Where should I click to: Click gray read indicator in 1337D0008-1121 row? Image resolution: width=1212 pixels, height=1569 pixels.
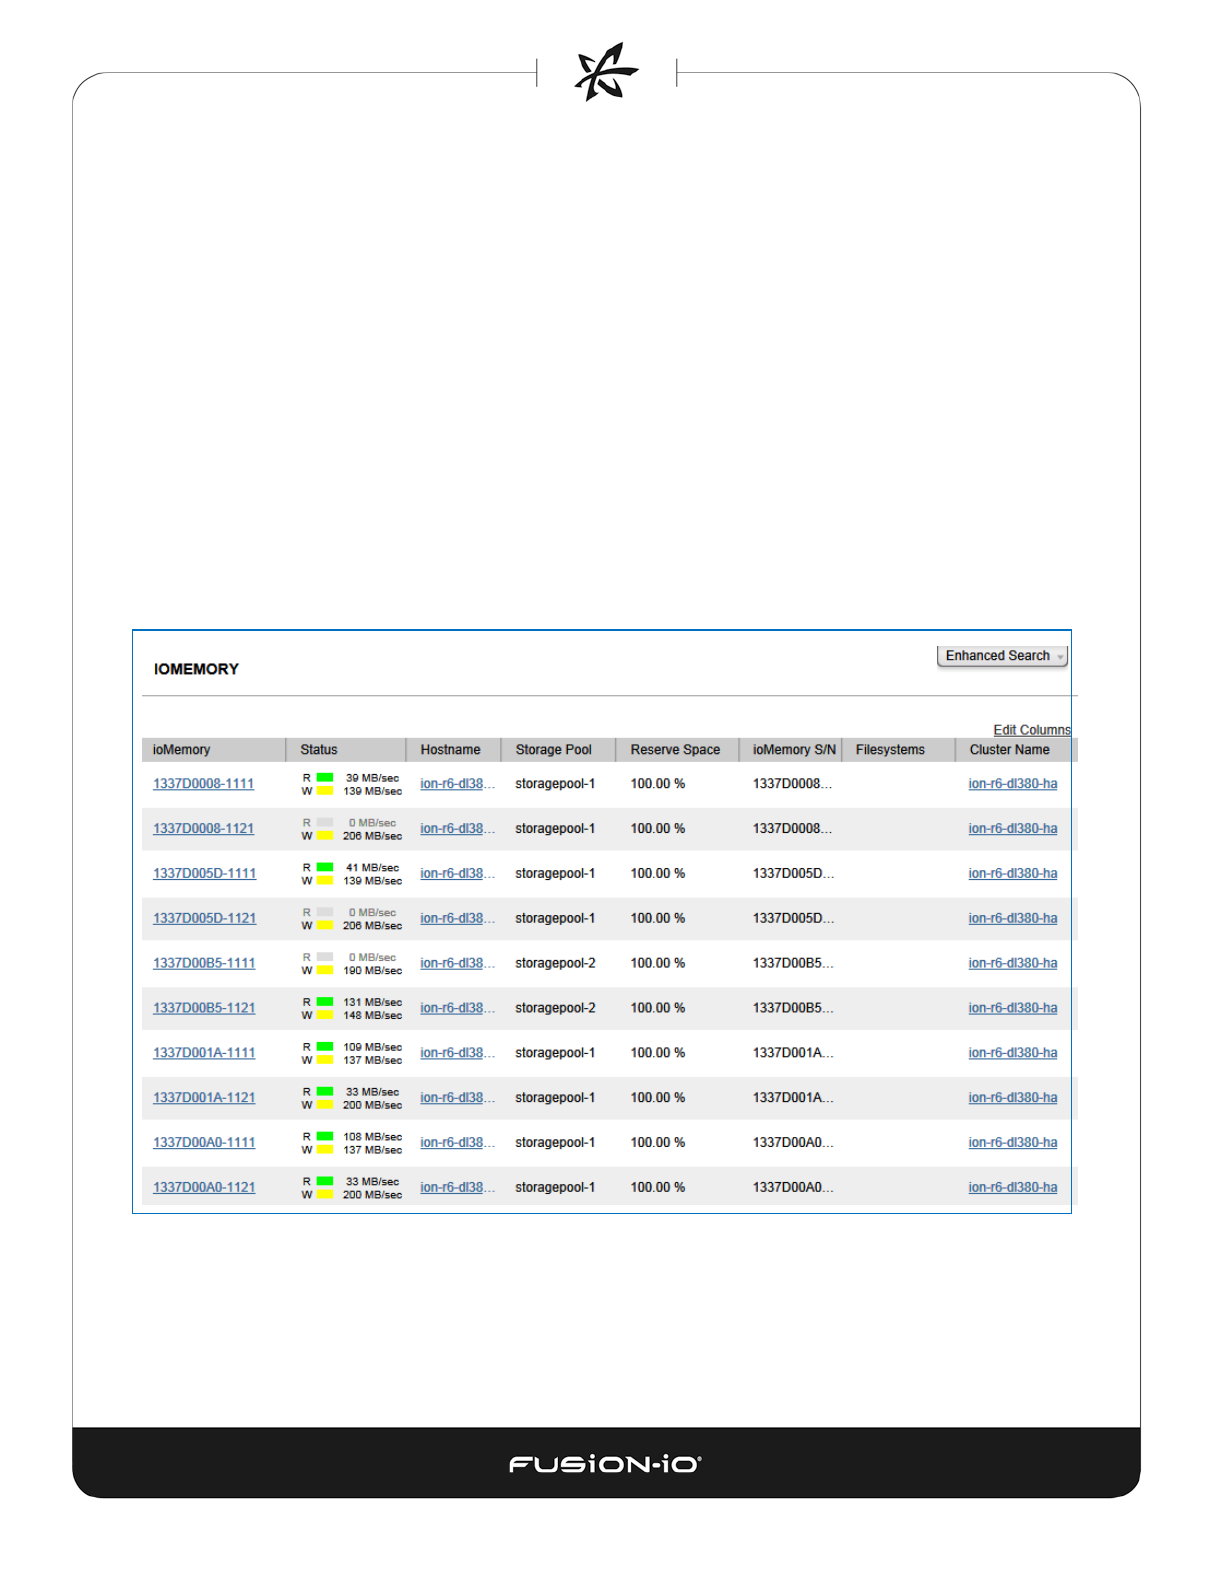[x=325, y=822]
